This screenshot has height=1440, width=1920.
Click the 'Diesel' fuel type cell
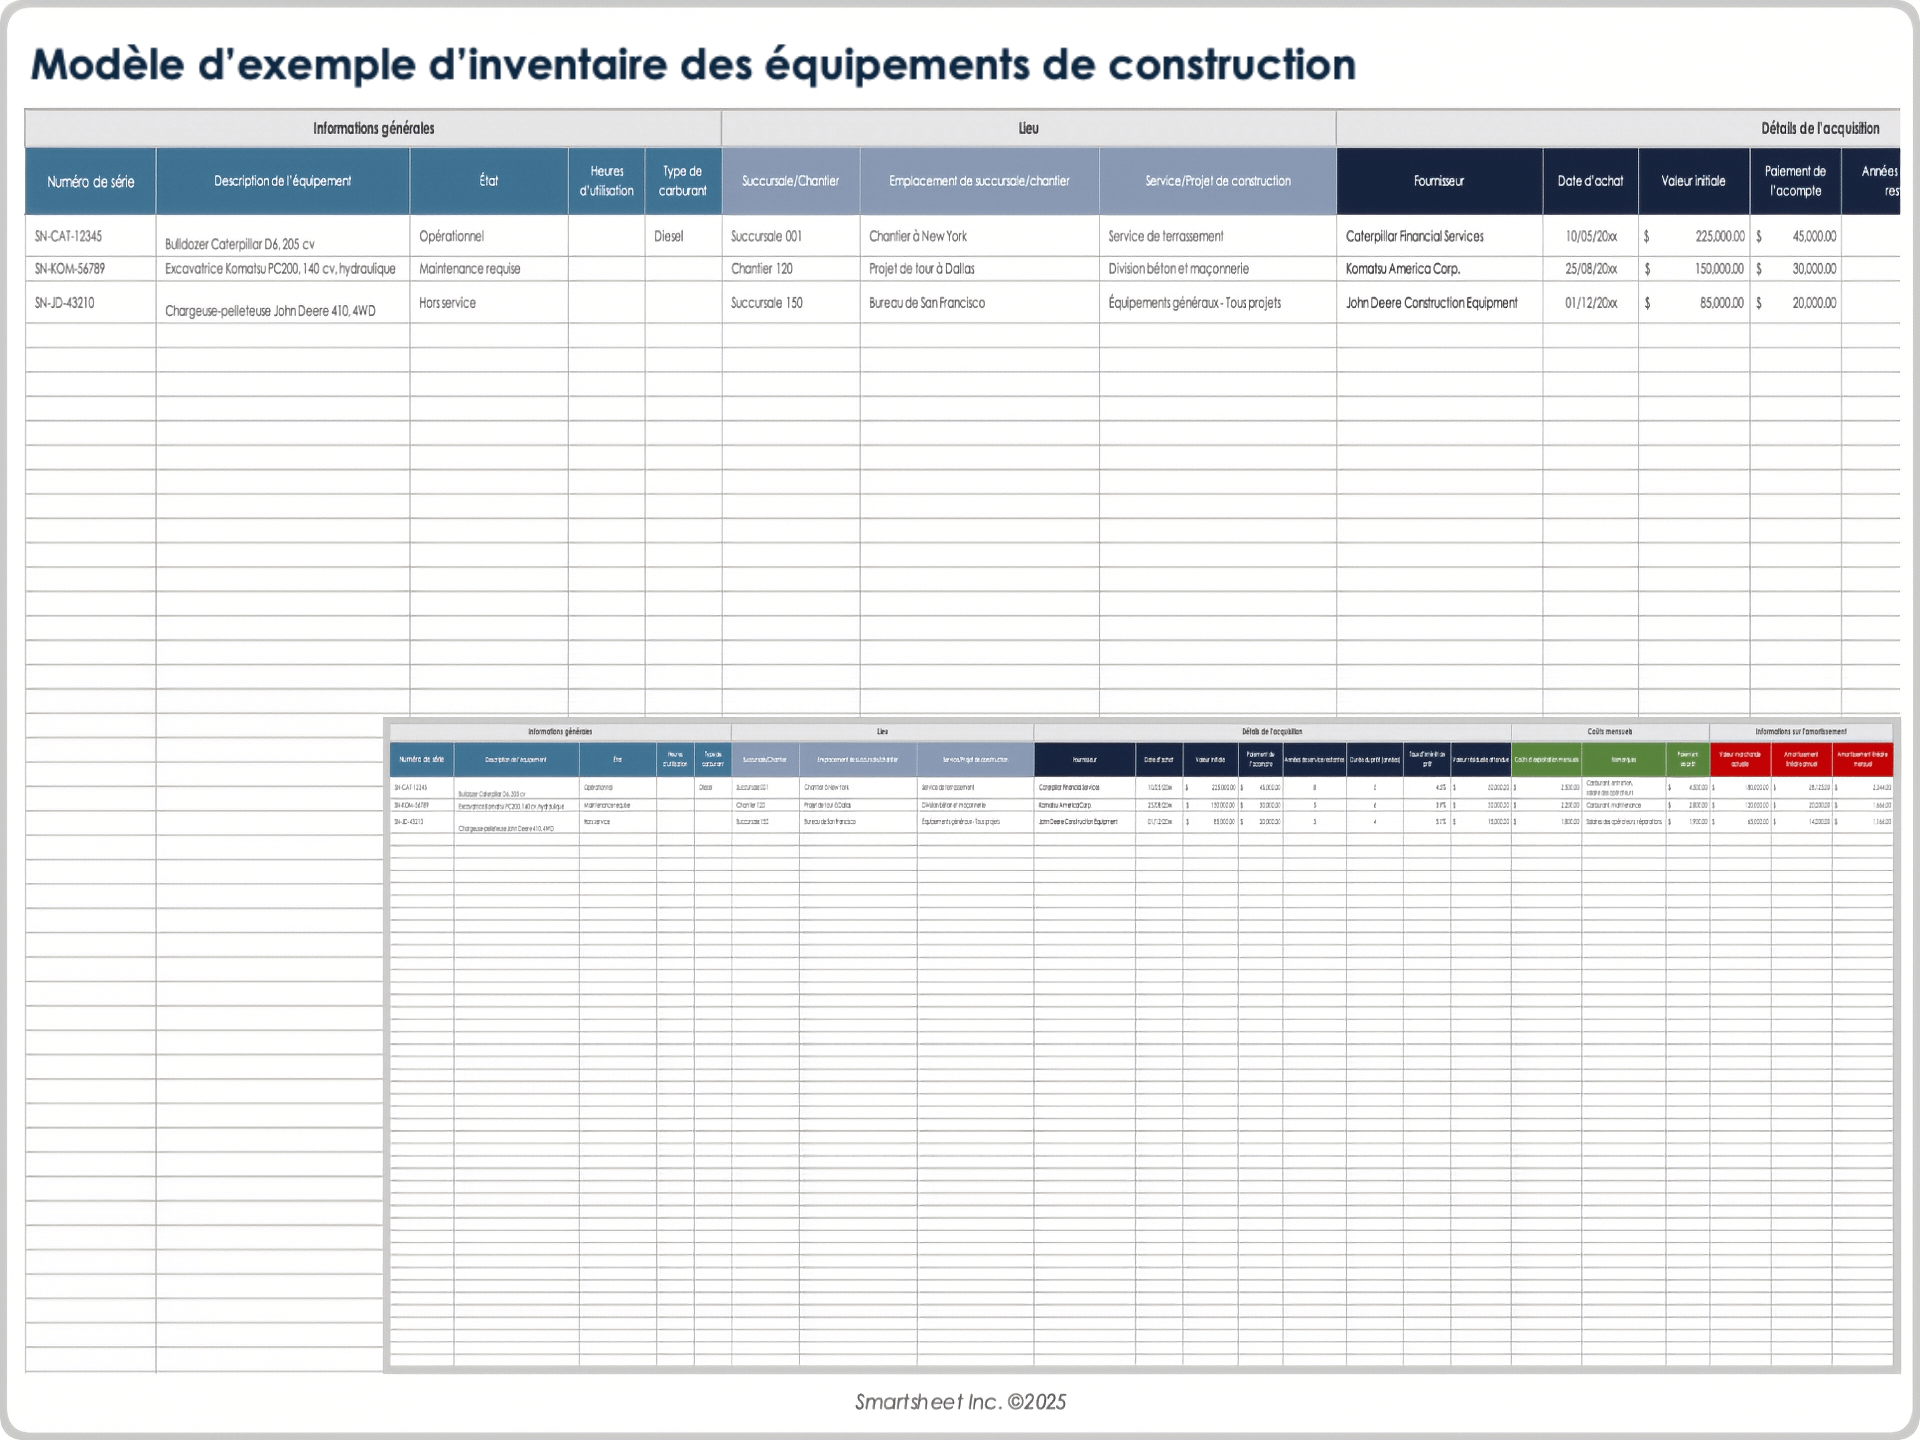tap(683, 236)
